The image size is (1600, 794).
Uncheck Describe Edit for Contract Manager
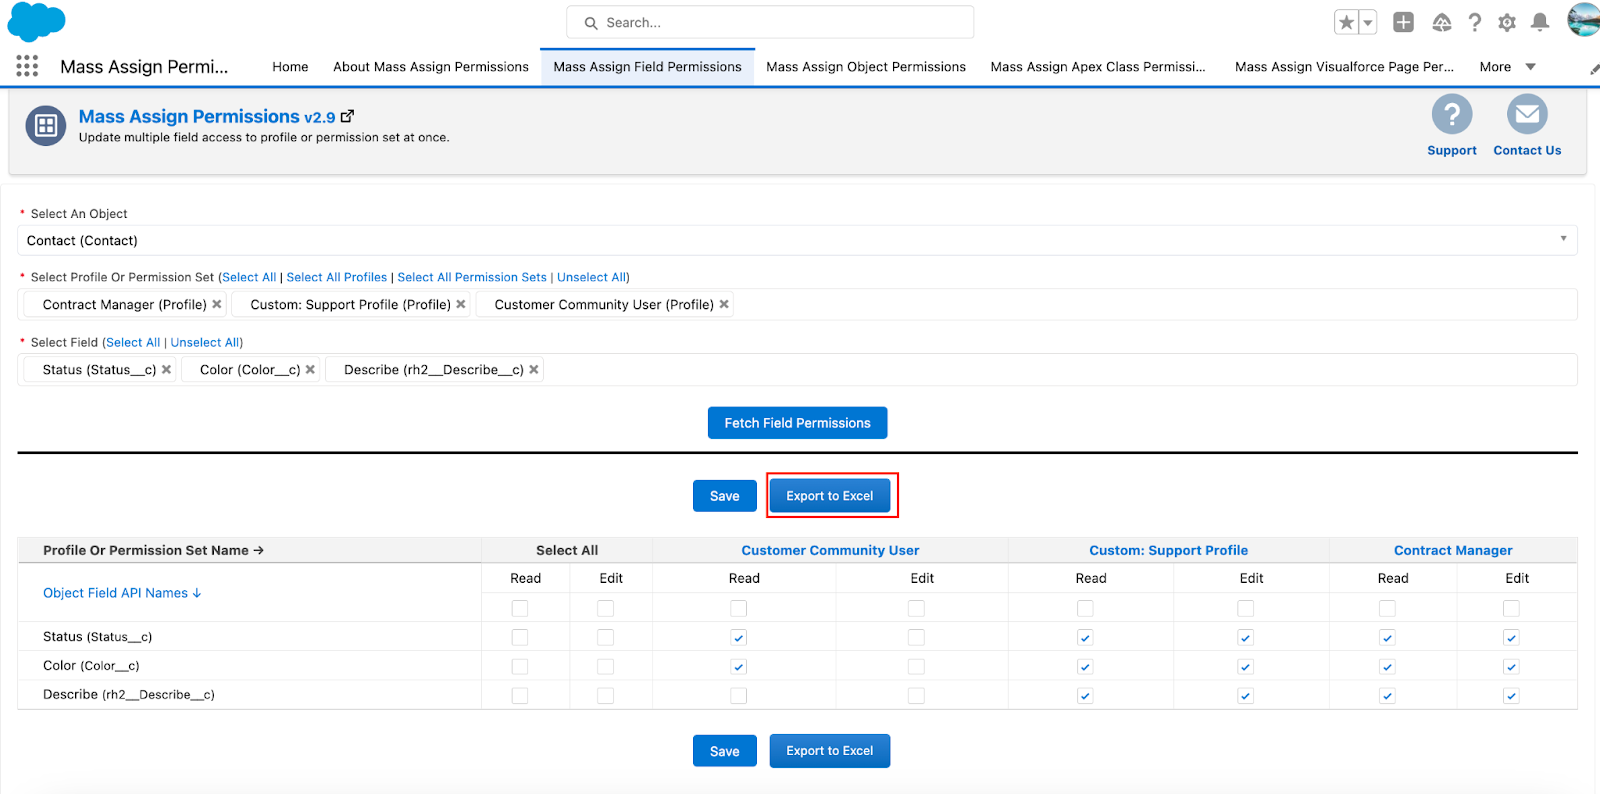[x=1511, y=695]
